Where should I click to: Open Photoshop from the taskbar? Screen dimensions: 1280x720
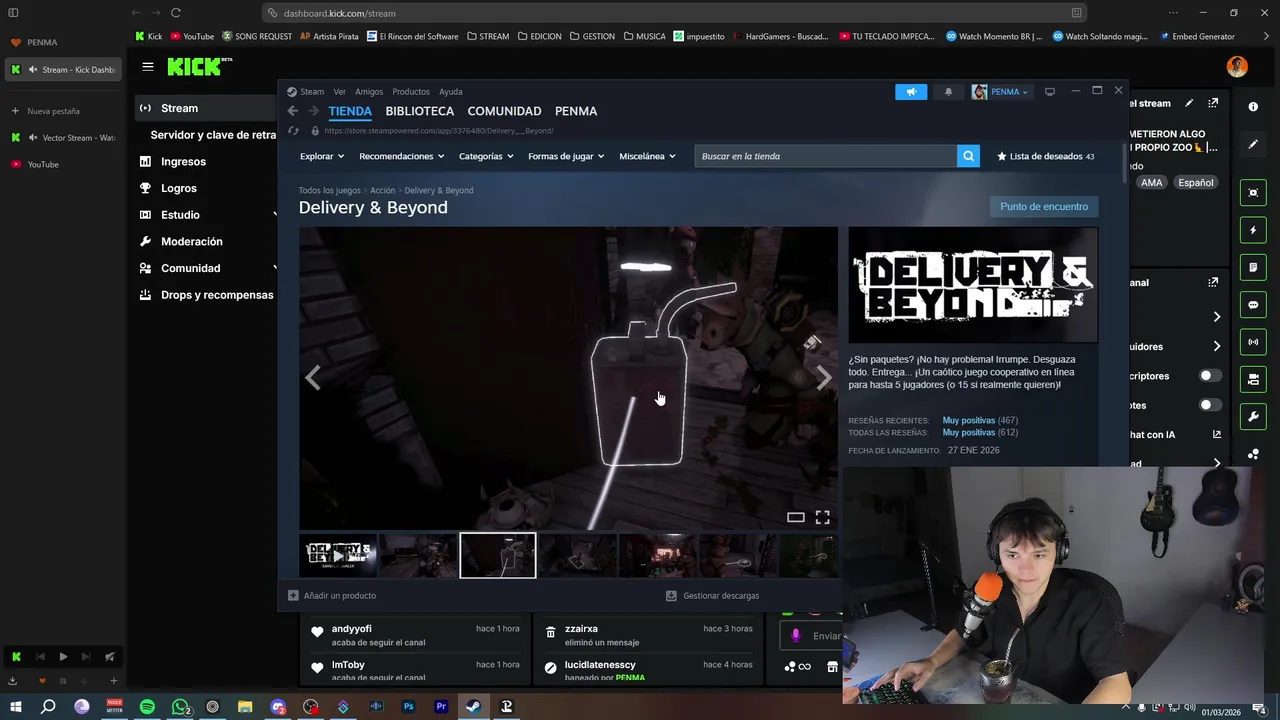[x=408, y=707]
